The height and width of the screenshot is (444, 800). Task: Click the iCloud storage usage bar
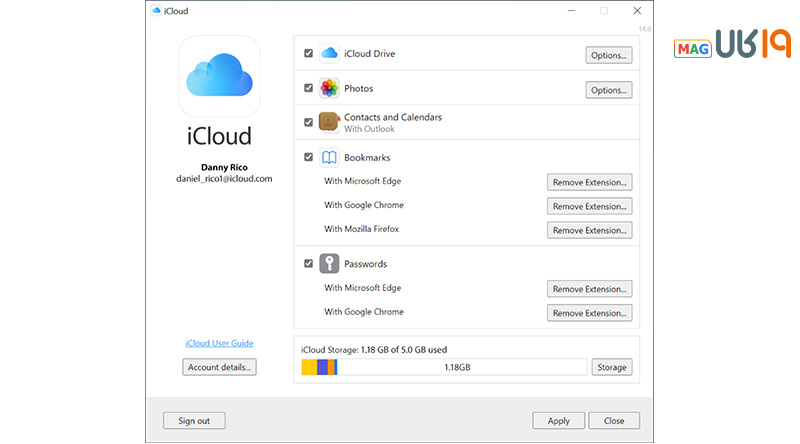(x=443, y=367)
